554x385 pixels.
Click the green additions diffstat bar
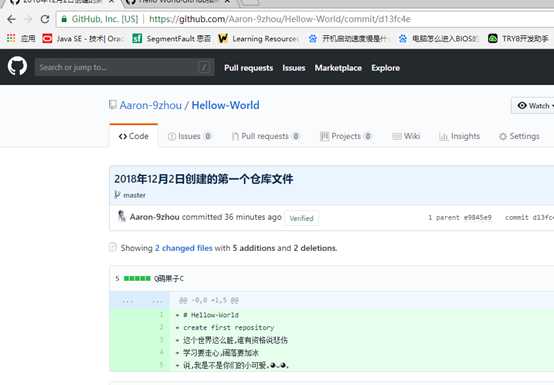137,278
